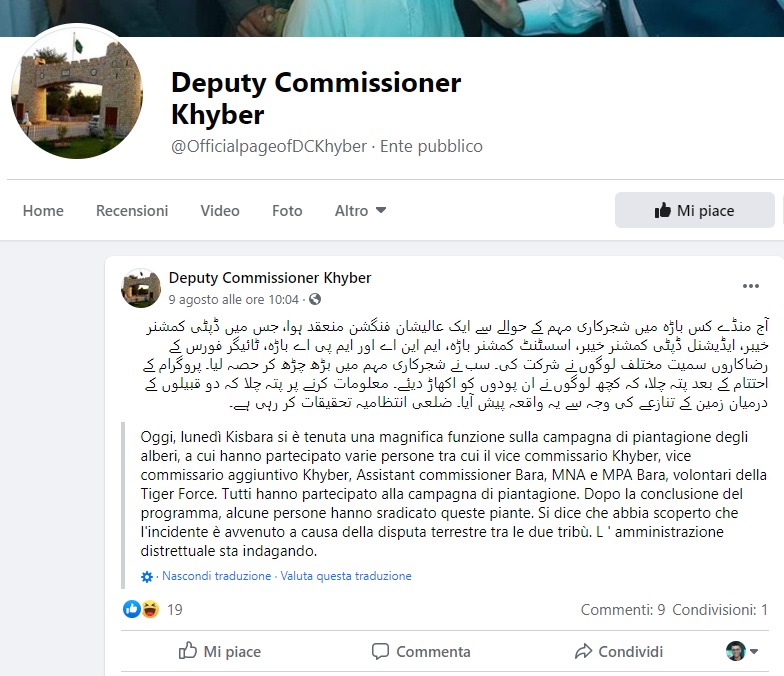Open the Video tab
This screenshot has height=676, width=784.
[220, 210]
